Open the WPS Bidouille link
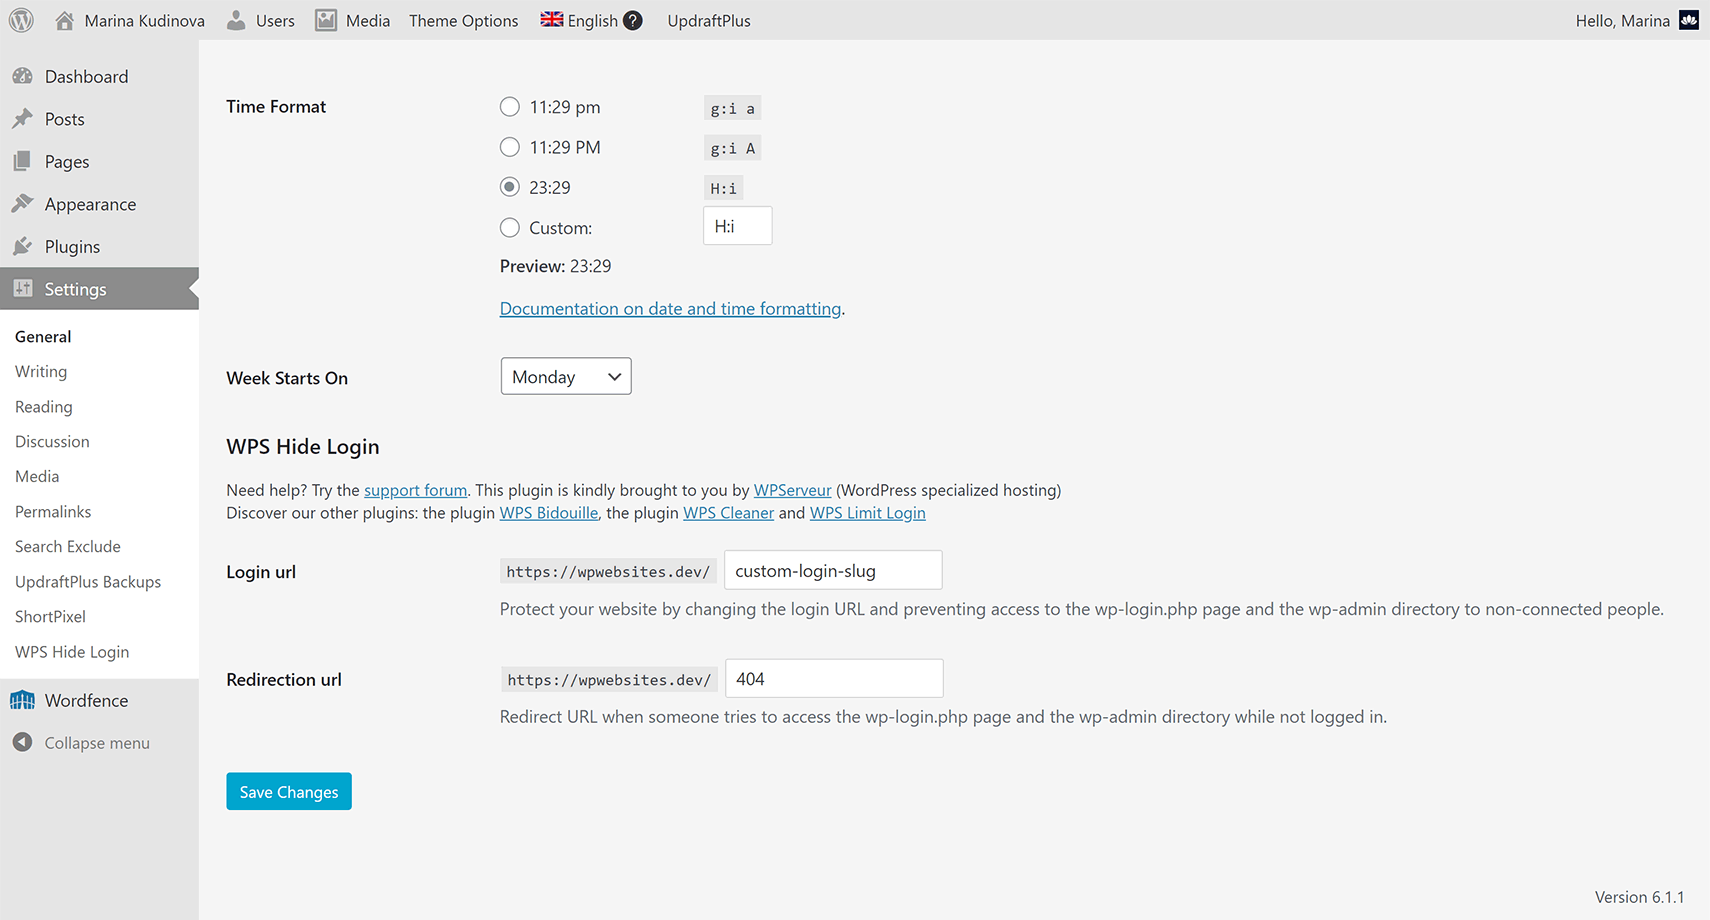This screenshot has height=920, width=1710. click(549, 513)
